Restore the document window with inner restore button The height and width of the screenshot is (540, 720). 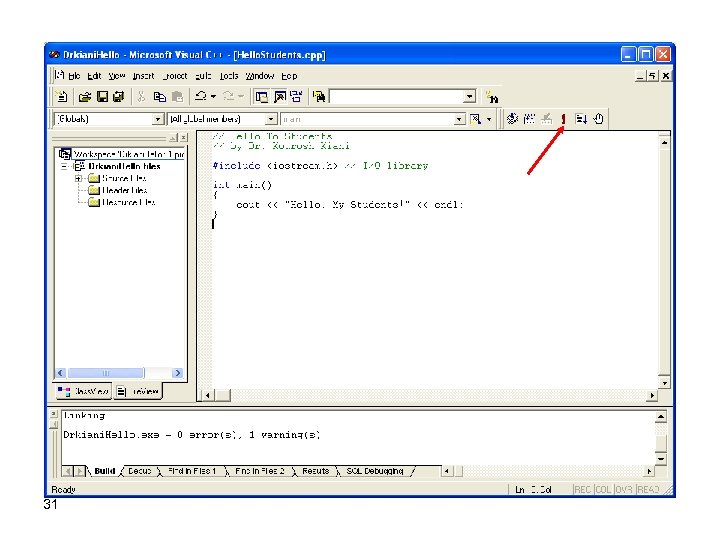click(x=652, y=76)
